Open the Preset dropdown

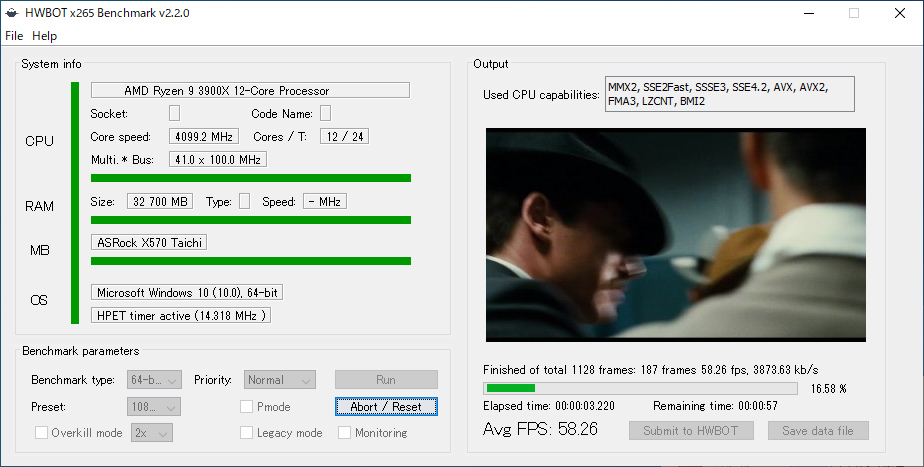click(x=153, y=407)
